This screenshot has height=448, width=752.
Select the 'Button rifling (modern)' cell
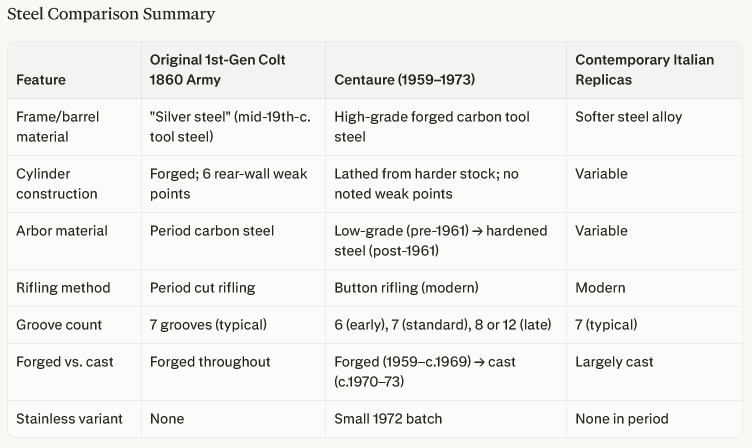point(406,288)
